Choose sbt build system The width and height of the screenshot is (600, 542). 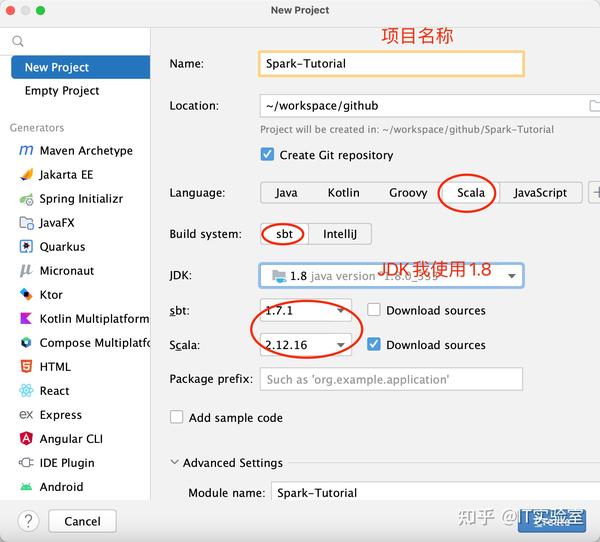coord(284,234)
